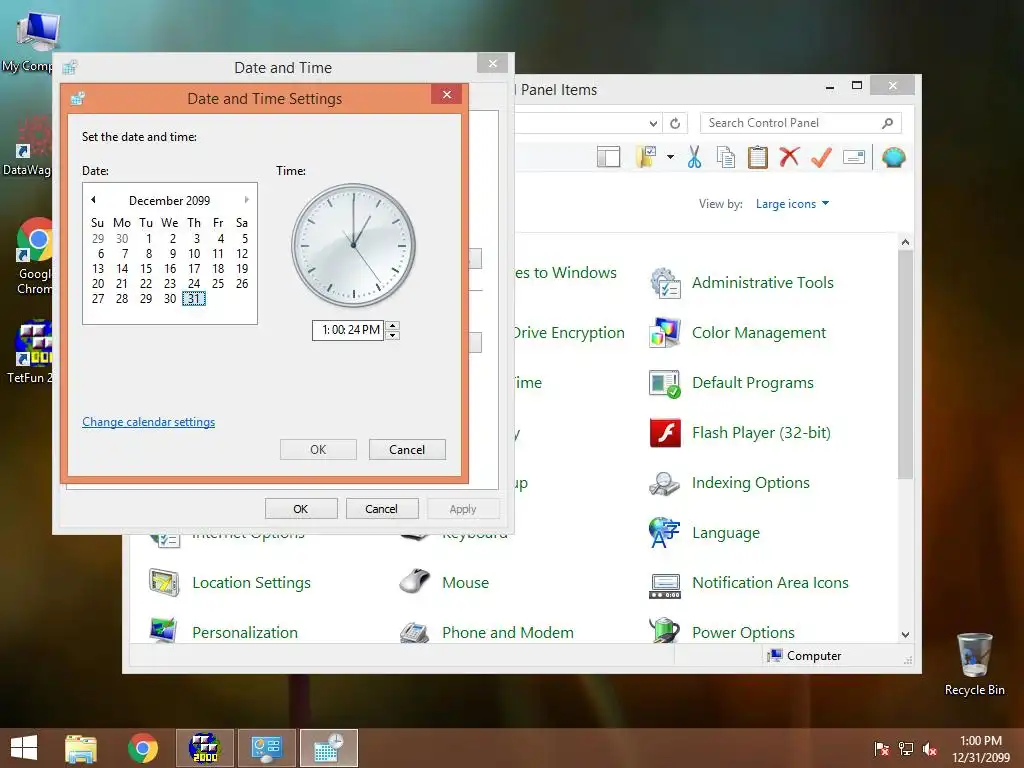Open the Mouse item

tap(444, 583)
